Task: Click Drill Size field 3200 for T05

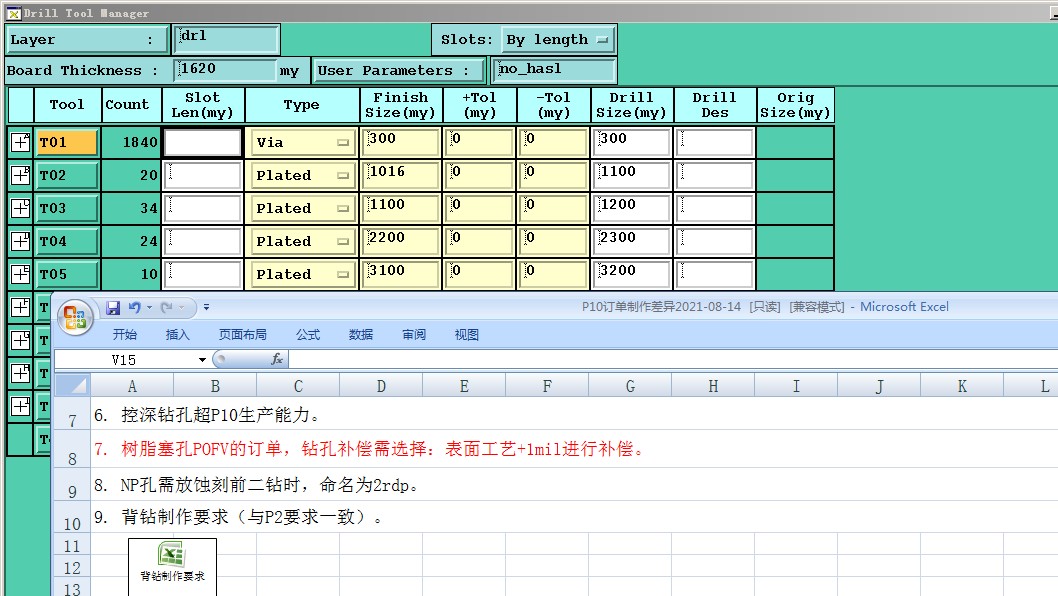Action: 632,275
